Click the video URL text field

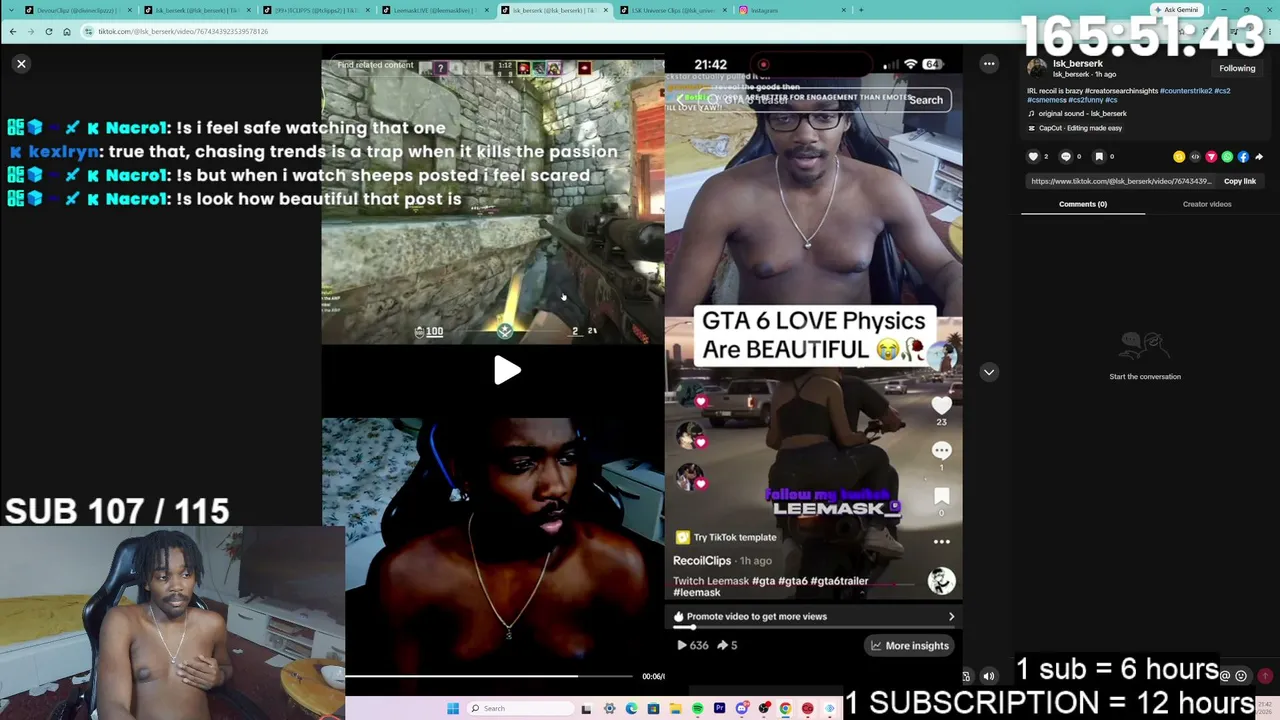[x=1121, y=181]
